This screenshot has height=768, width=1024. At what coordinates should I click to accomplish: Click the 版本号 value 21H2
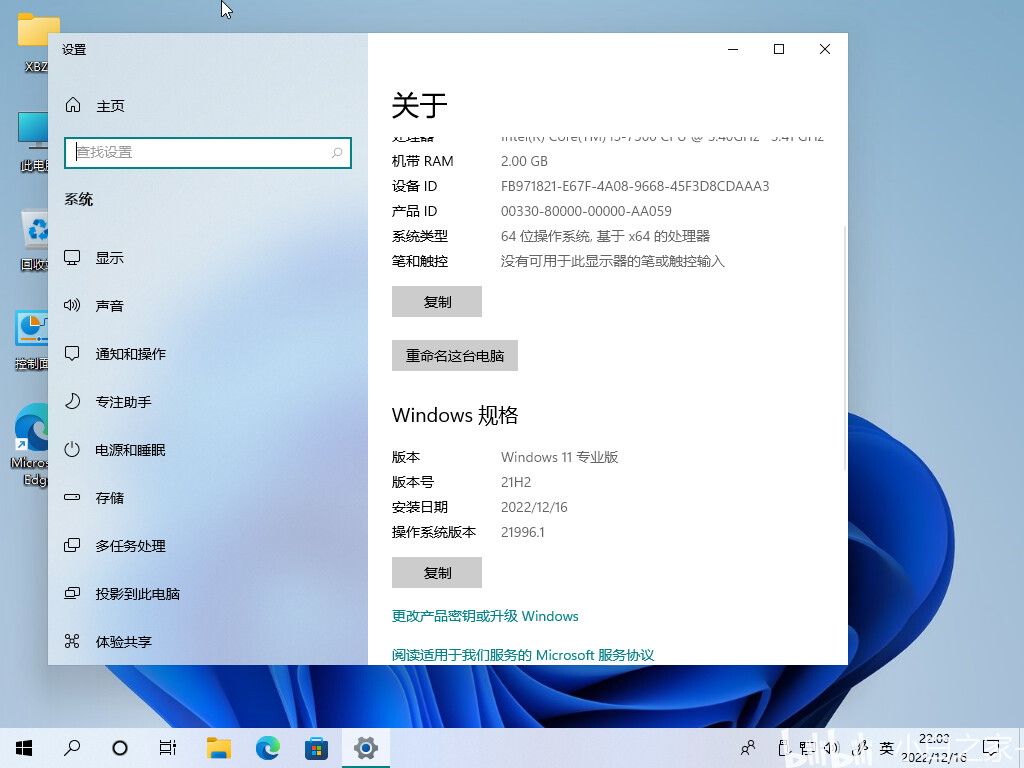pyautogui.click(x=516, y=482)
